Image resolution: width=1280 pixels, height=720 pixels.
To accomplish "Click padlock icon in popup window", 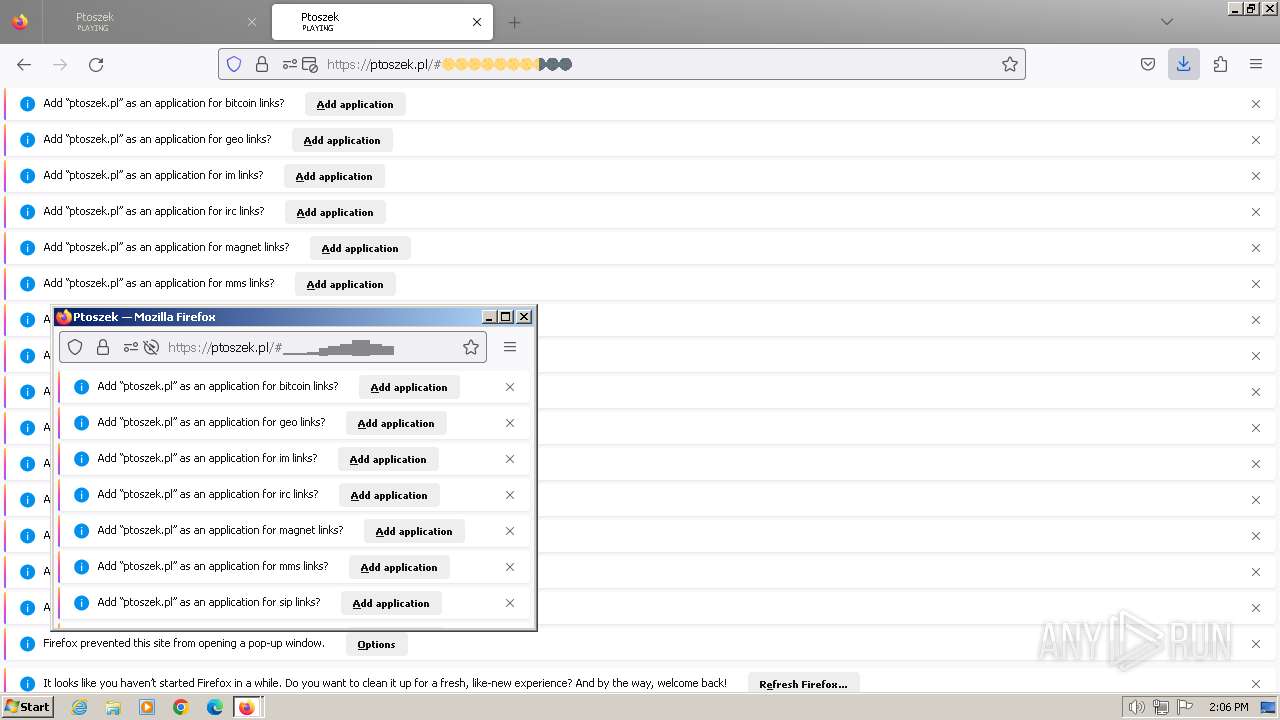I will (x=102, y=347).
